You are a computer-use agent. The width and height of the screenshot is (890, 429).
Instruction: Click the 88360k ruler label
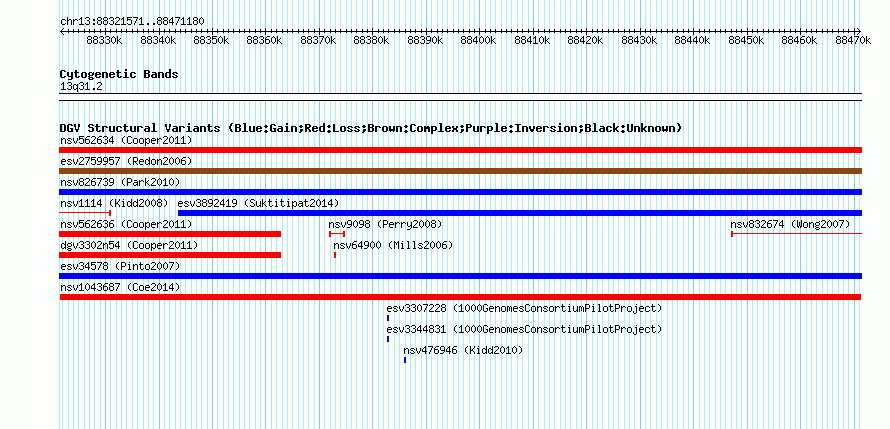coord(264,41)
